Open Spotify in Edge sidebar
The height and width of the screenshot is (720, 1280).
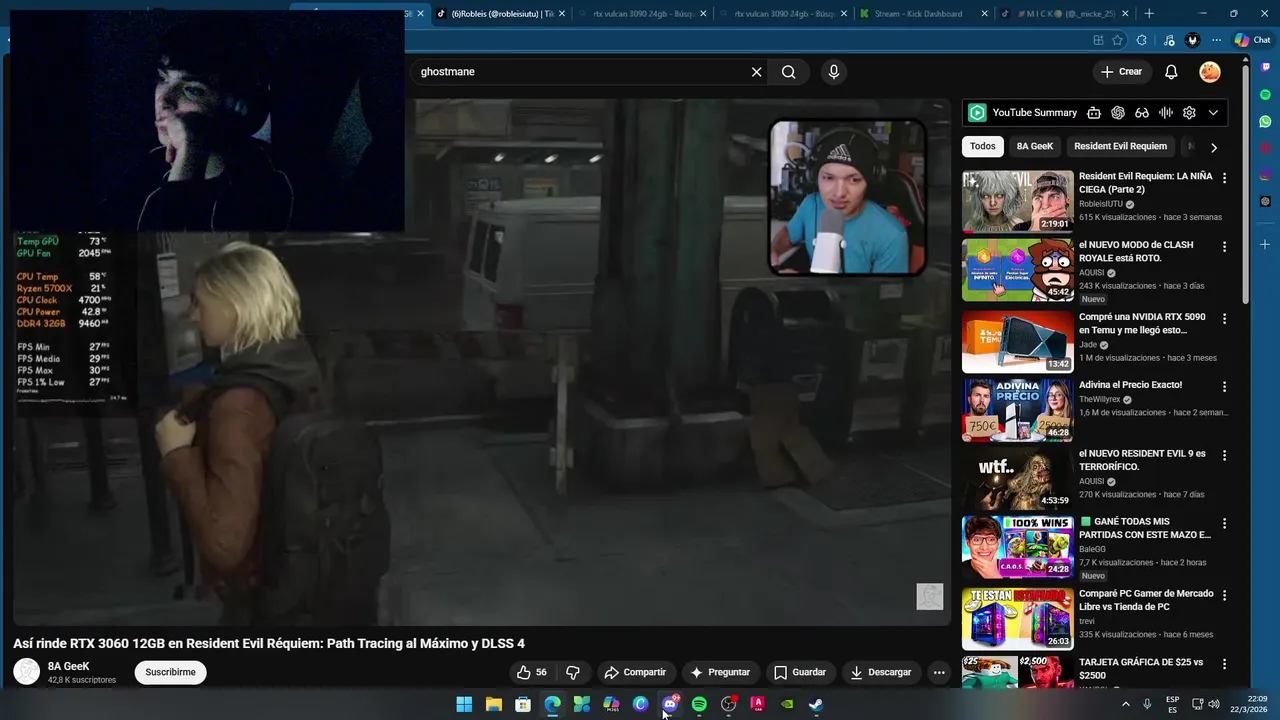click(x=1265, y=94)
